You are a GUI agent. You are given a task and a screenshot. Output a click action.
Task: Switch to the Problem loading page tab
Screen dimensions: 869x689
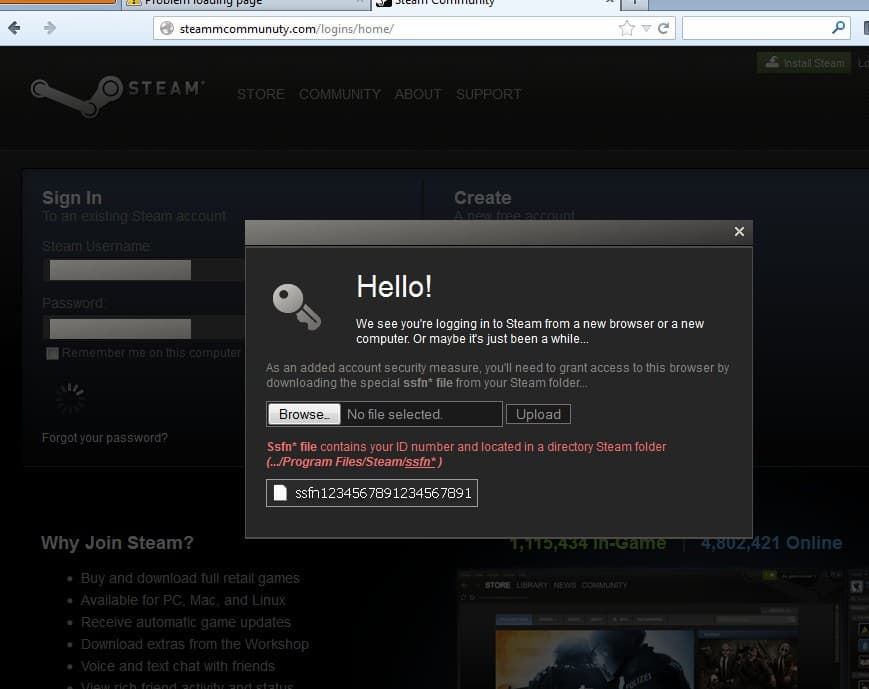(240, 3)
